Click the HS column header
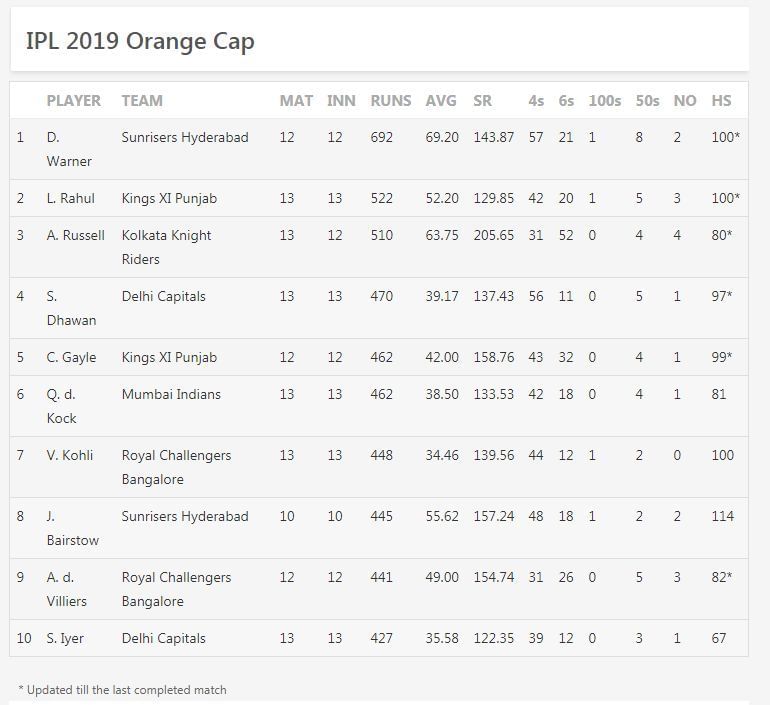 721,101
